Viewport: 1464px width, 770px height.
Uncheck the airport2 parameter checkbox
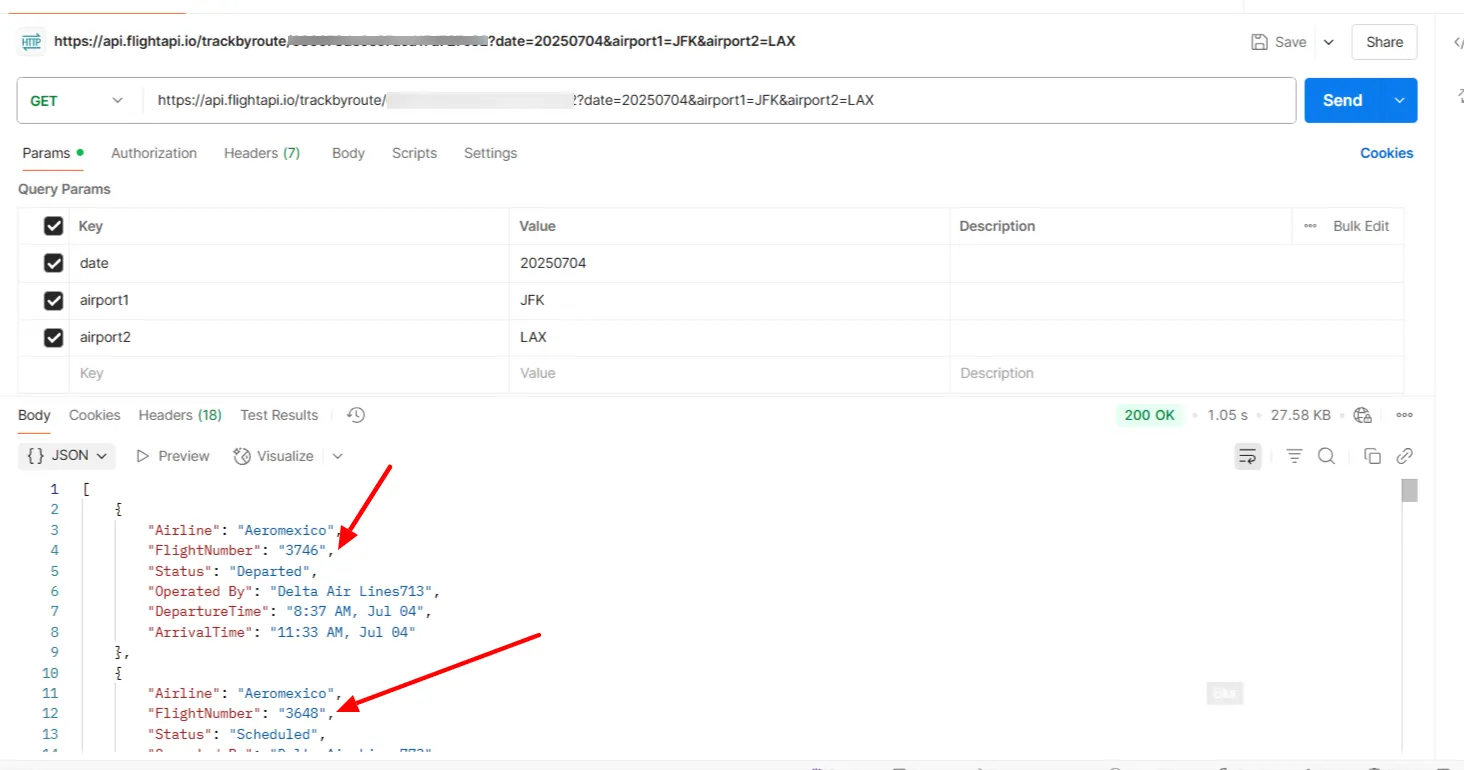point(54,337)
